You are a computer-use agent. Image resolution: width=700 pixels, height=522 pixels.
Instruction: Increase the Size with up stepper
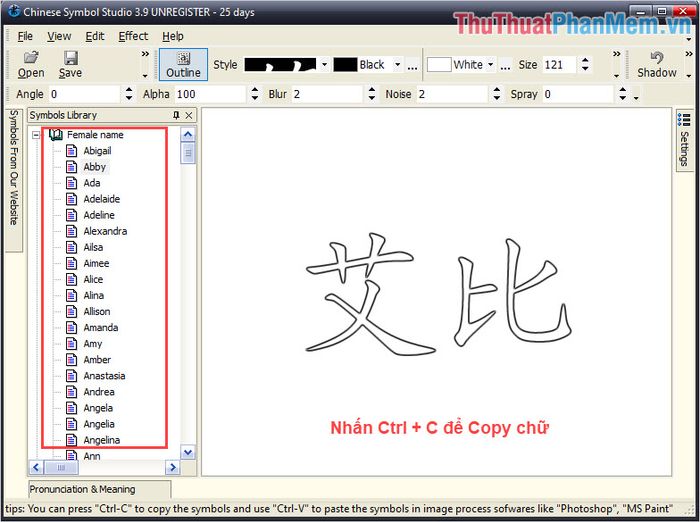pos(585,61)
